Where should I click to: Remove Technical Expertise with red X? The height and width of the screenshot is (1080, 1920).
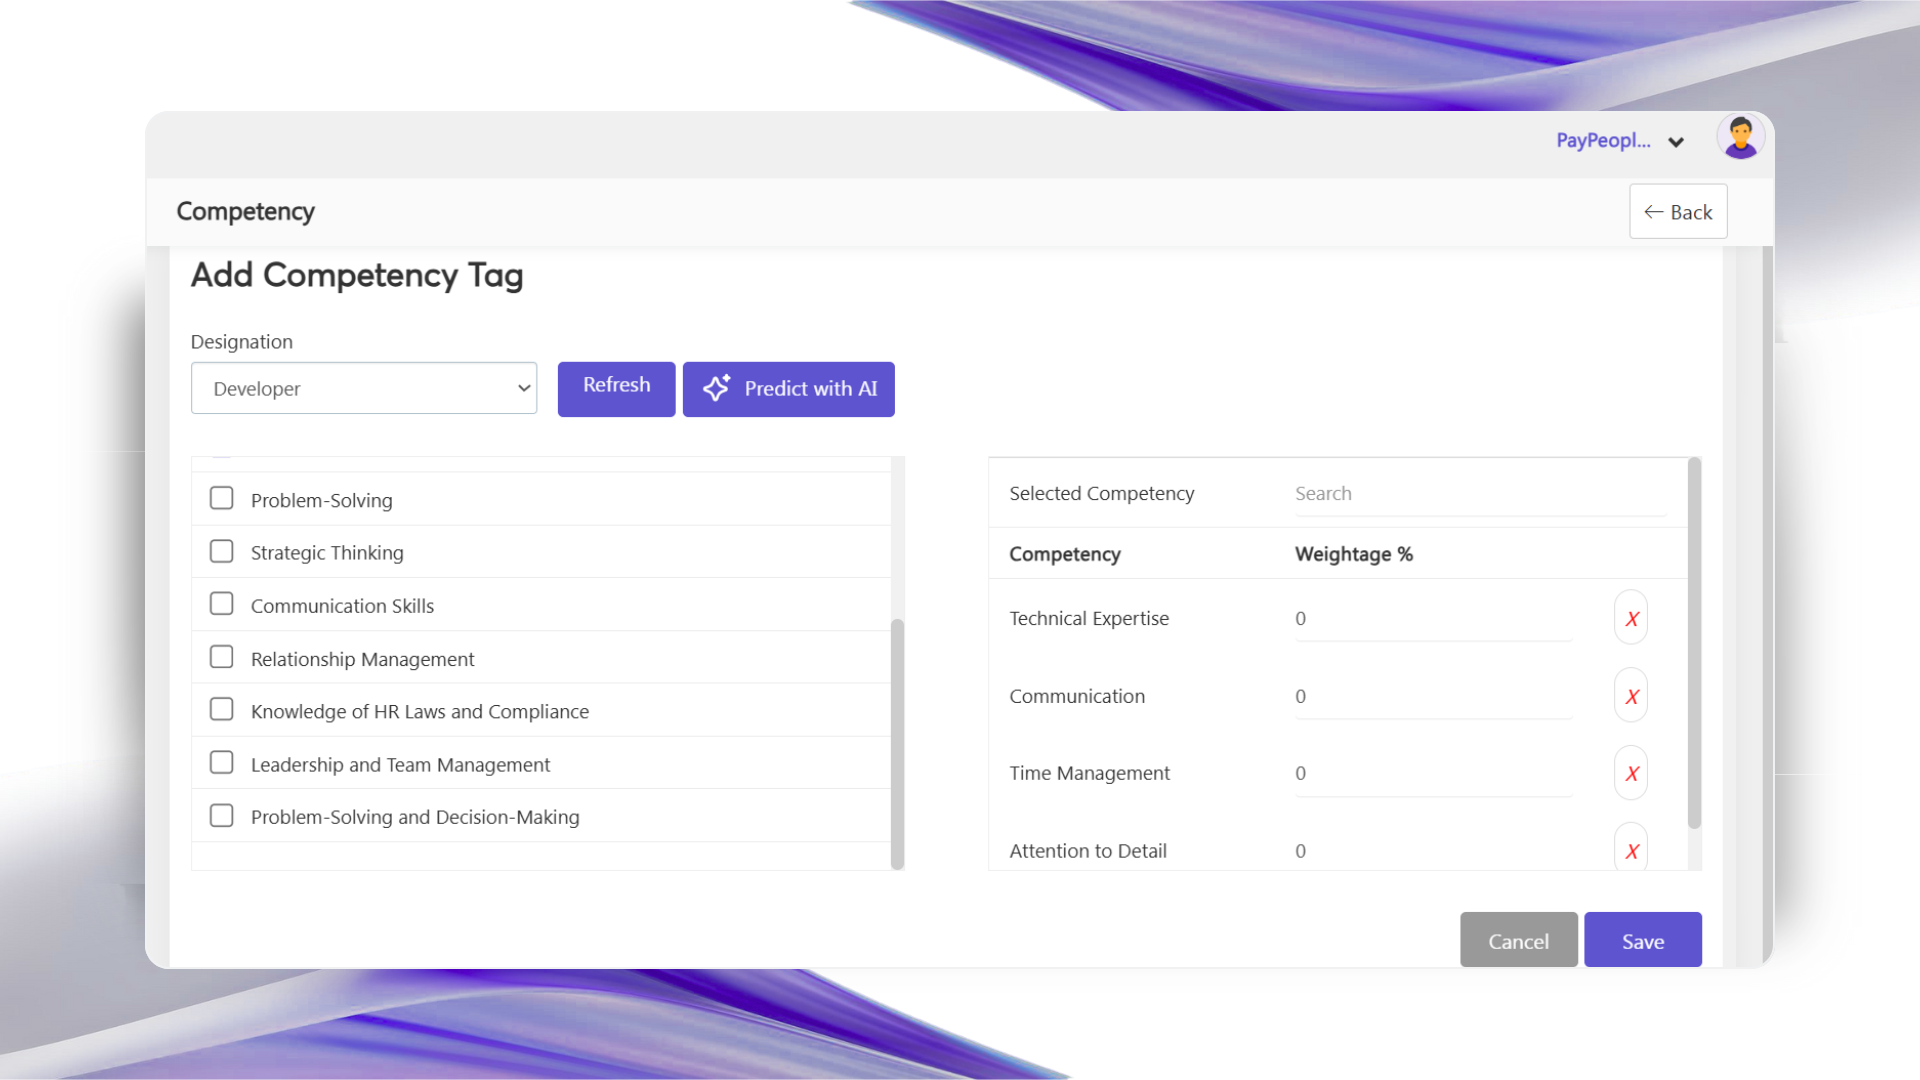tap(1631, 619)
